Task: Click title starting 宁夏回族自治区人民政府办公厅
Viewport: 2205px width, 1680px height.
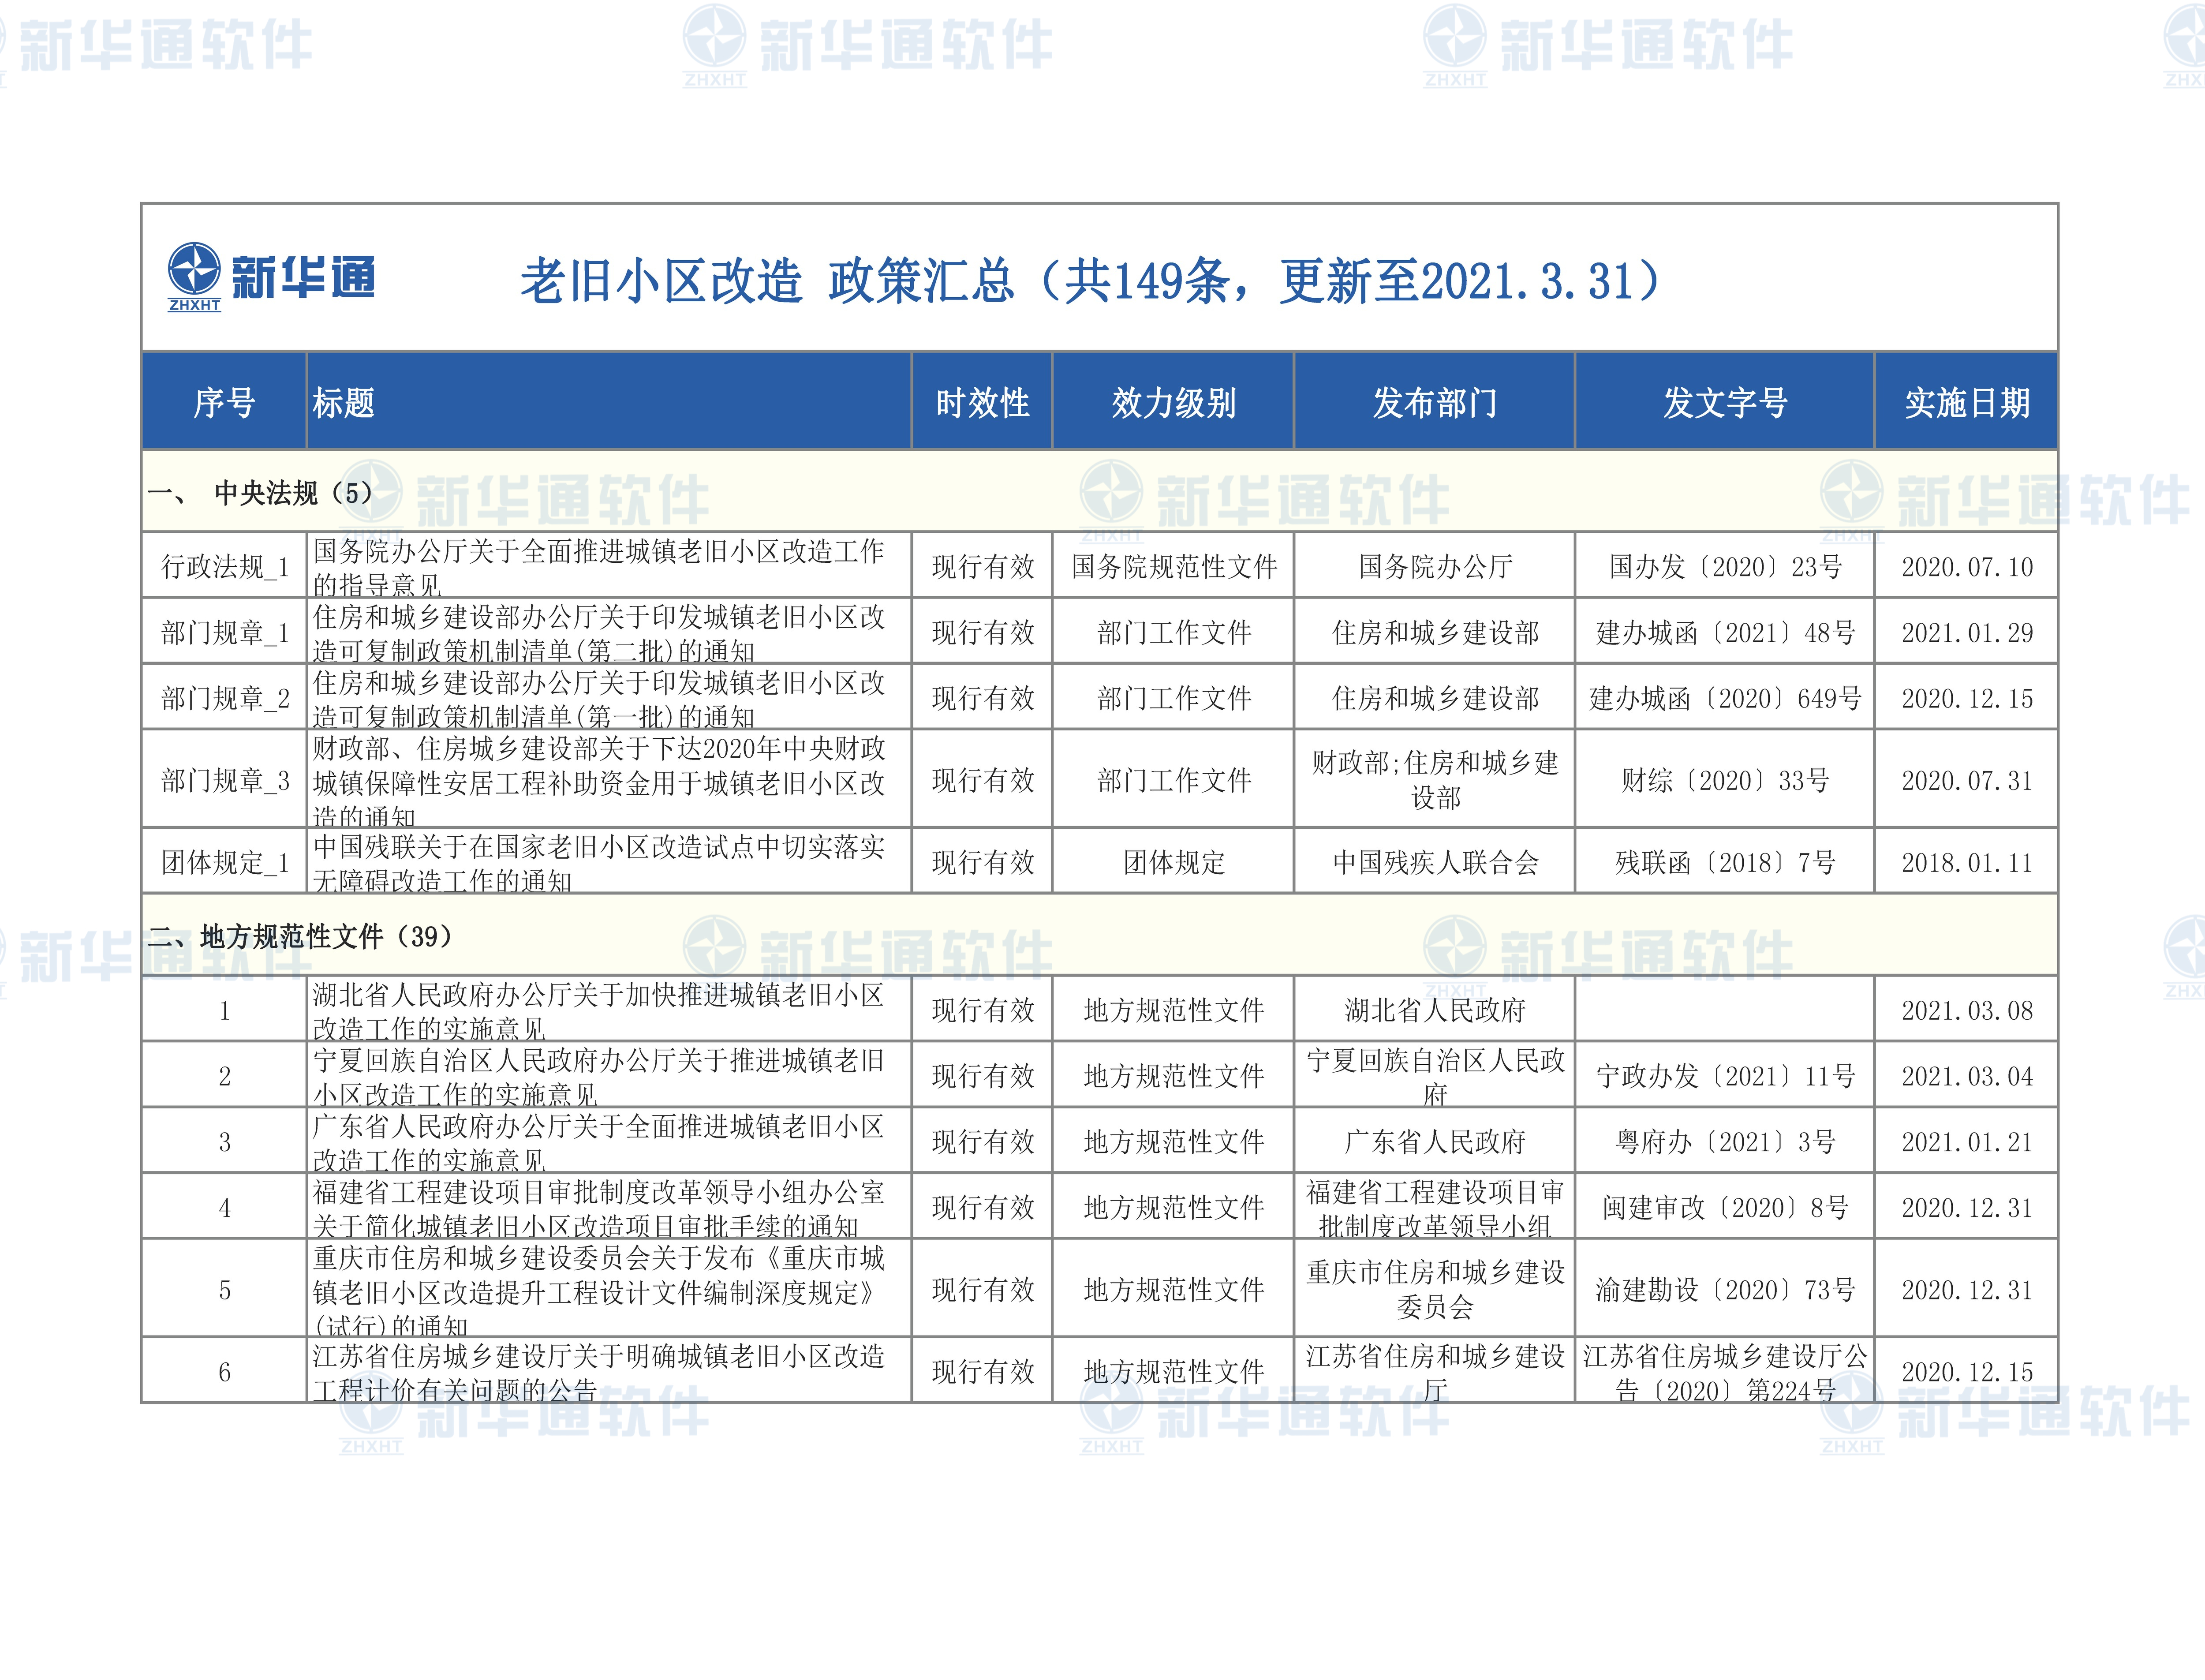Action: coord(599,1077)
